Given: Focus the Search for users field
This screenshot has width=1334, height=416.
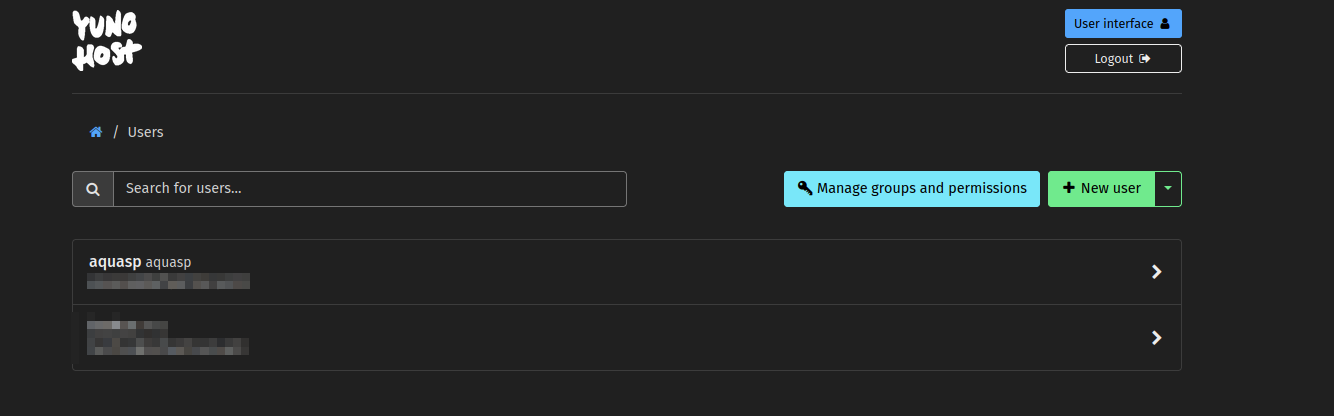Looking at the screenshot, I should coord(370,189).
